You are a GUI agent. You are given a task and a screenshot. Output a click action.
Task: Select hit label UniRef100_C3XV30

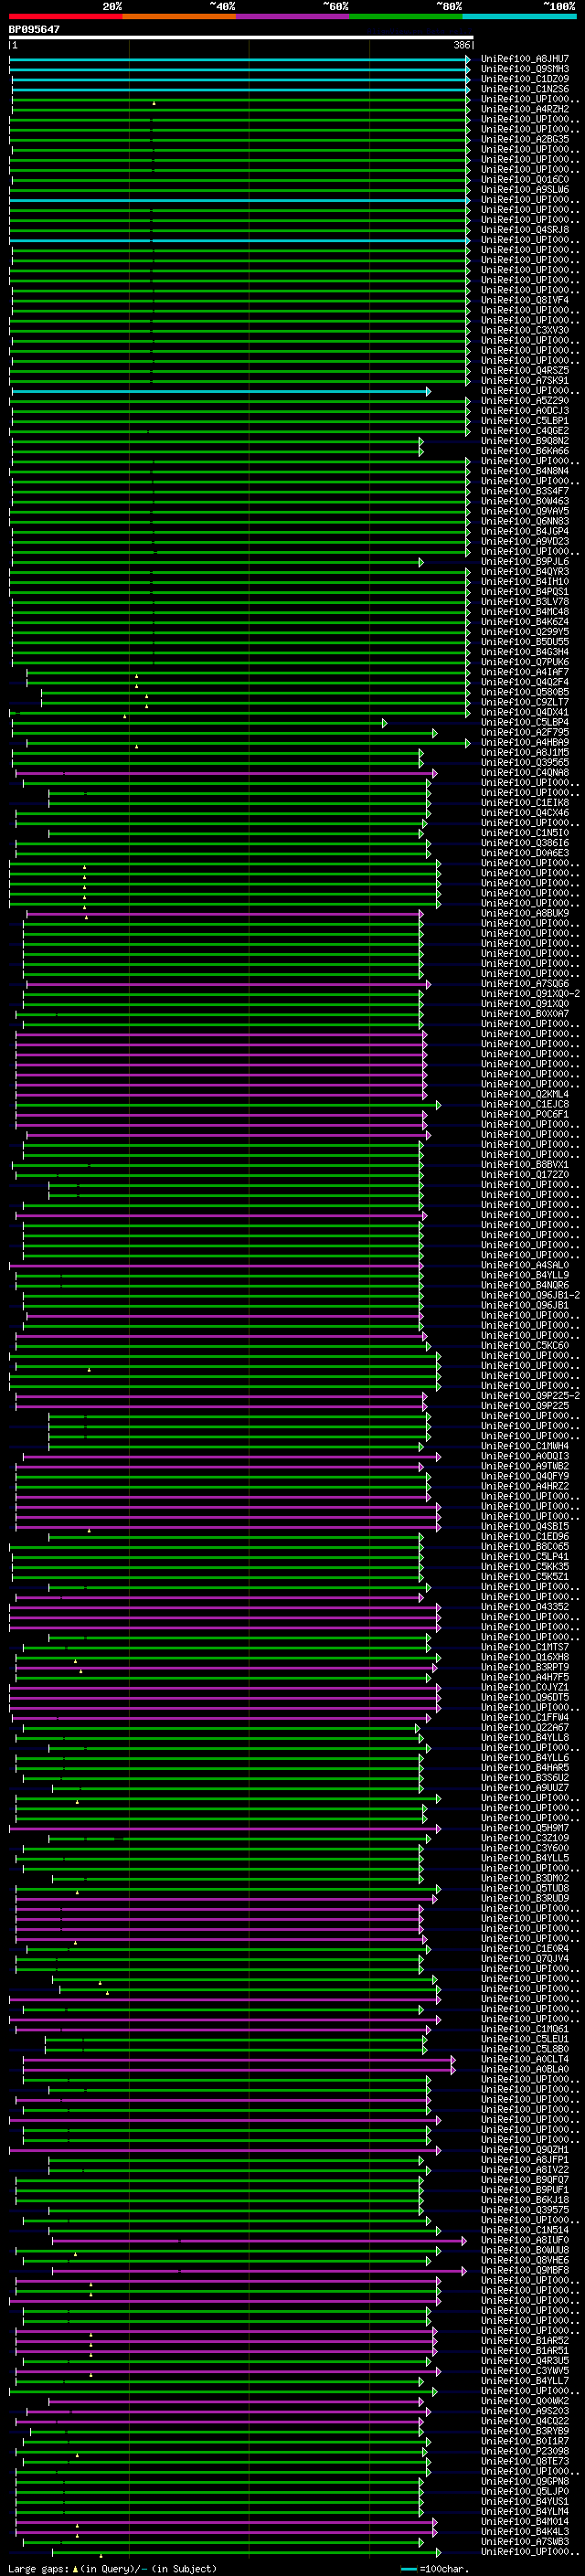coord(525,330)
